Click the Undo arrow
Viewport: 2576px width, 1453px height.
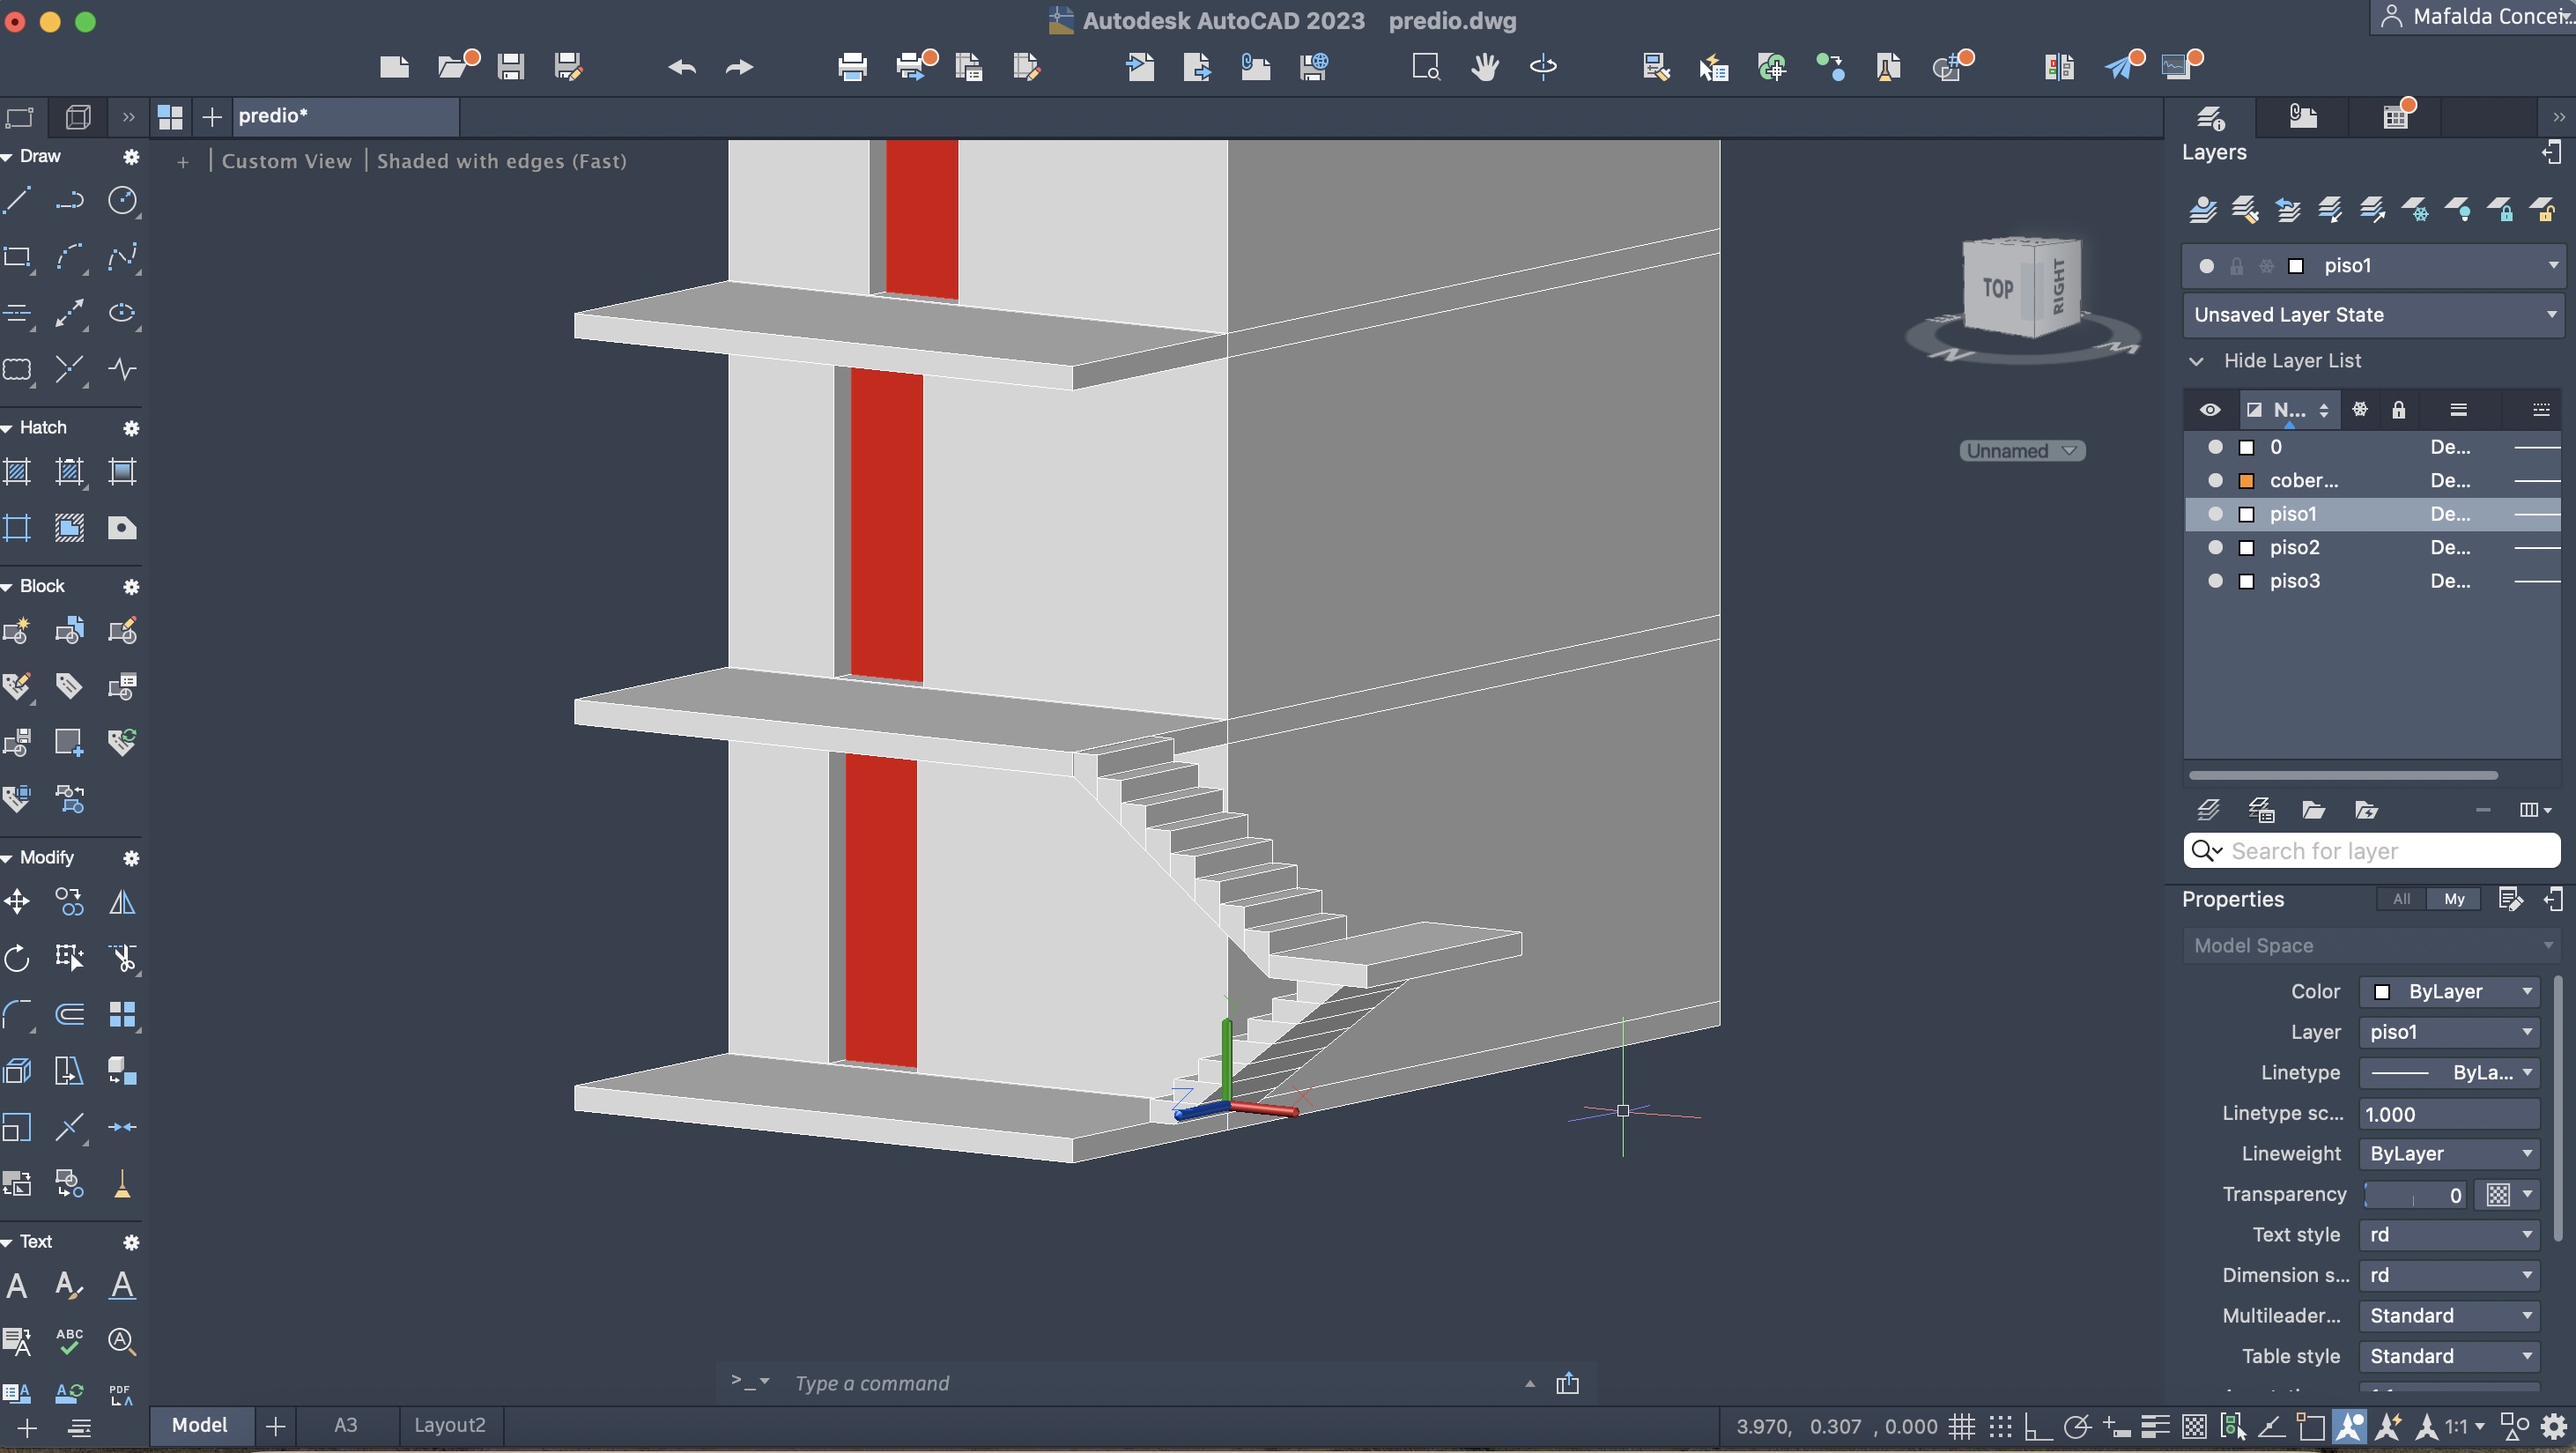pos(682,67)
